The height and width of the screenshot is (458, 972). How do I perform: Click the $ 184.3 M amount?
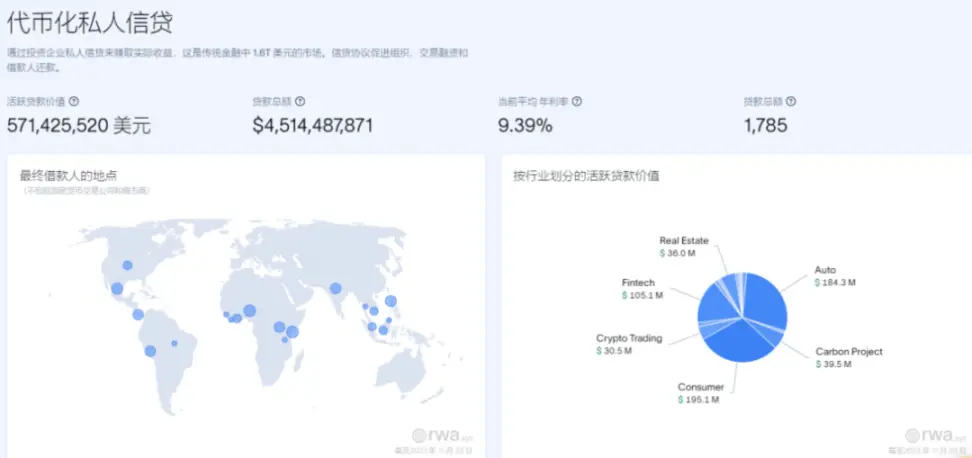835,283
